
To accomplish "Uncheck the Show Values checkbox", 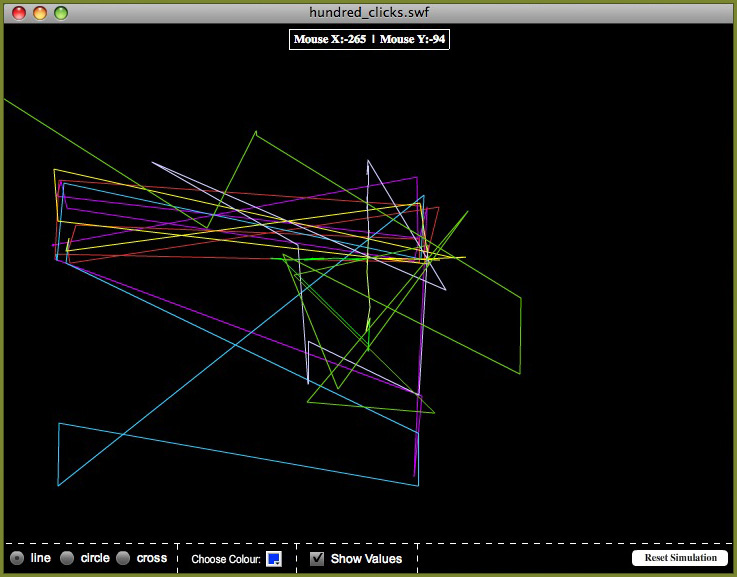I will pos(317,558).
